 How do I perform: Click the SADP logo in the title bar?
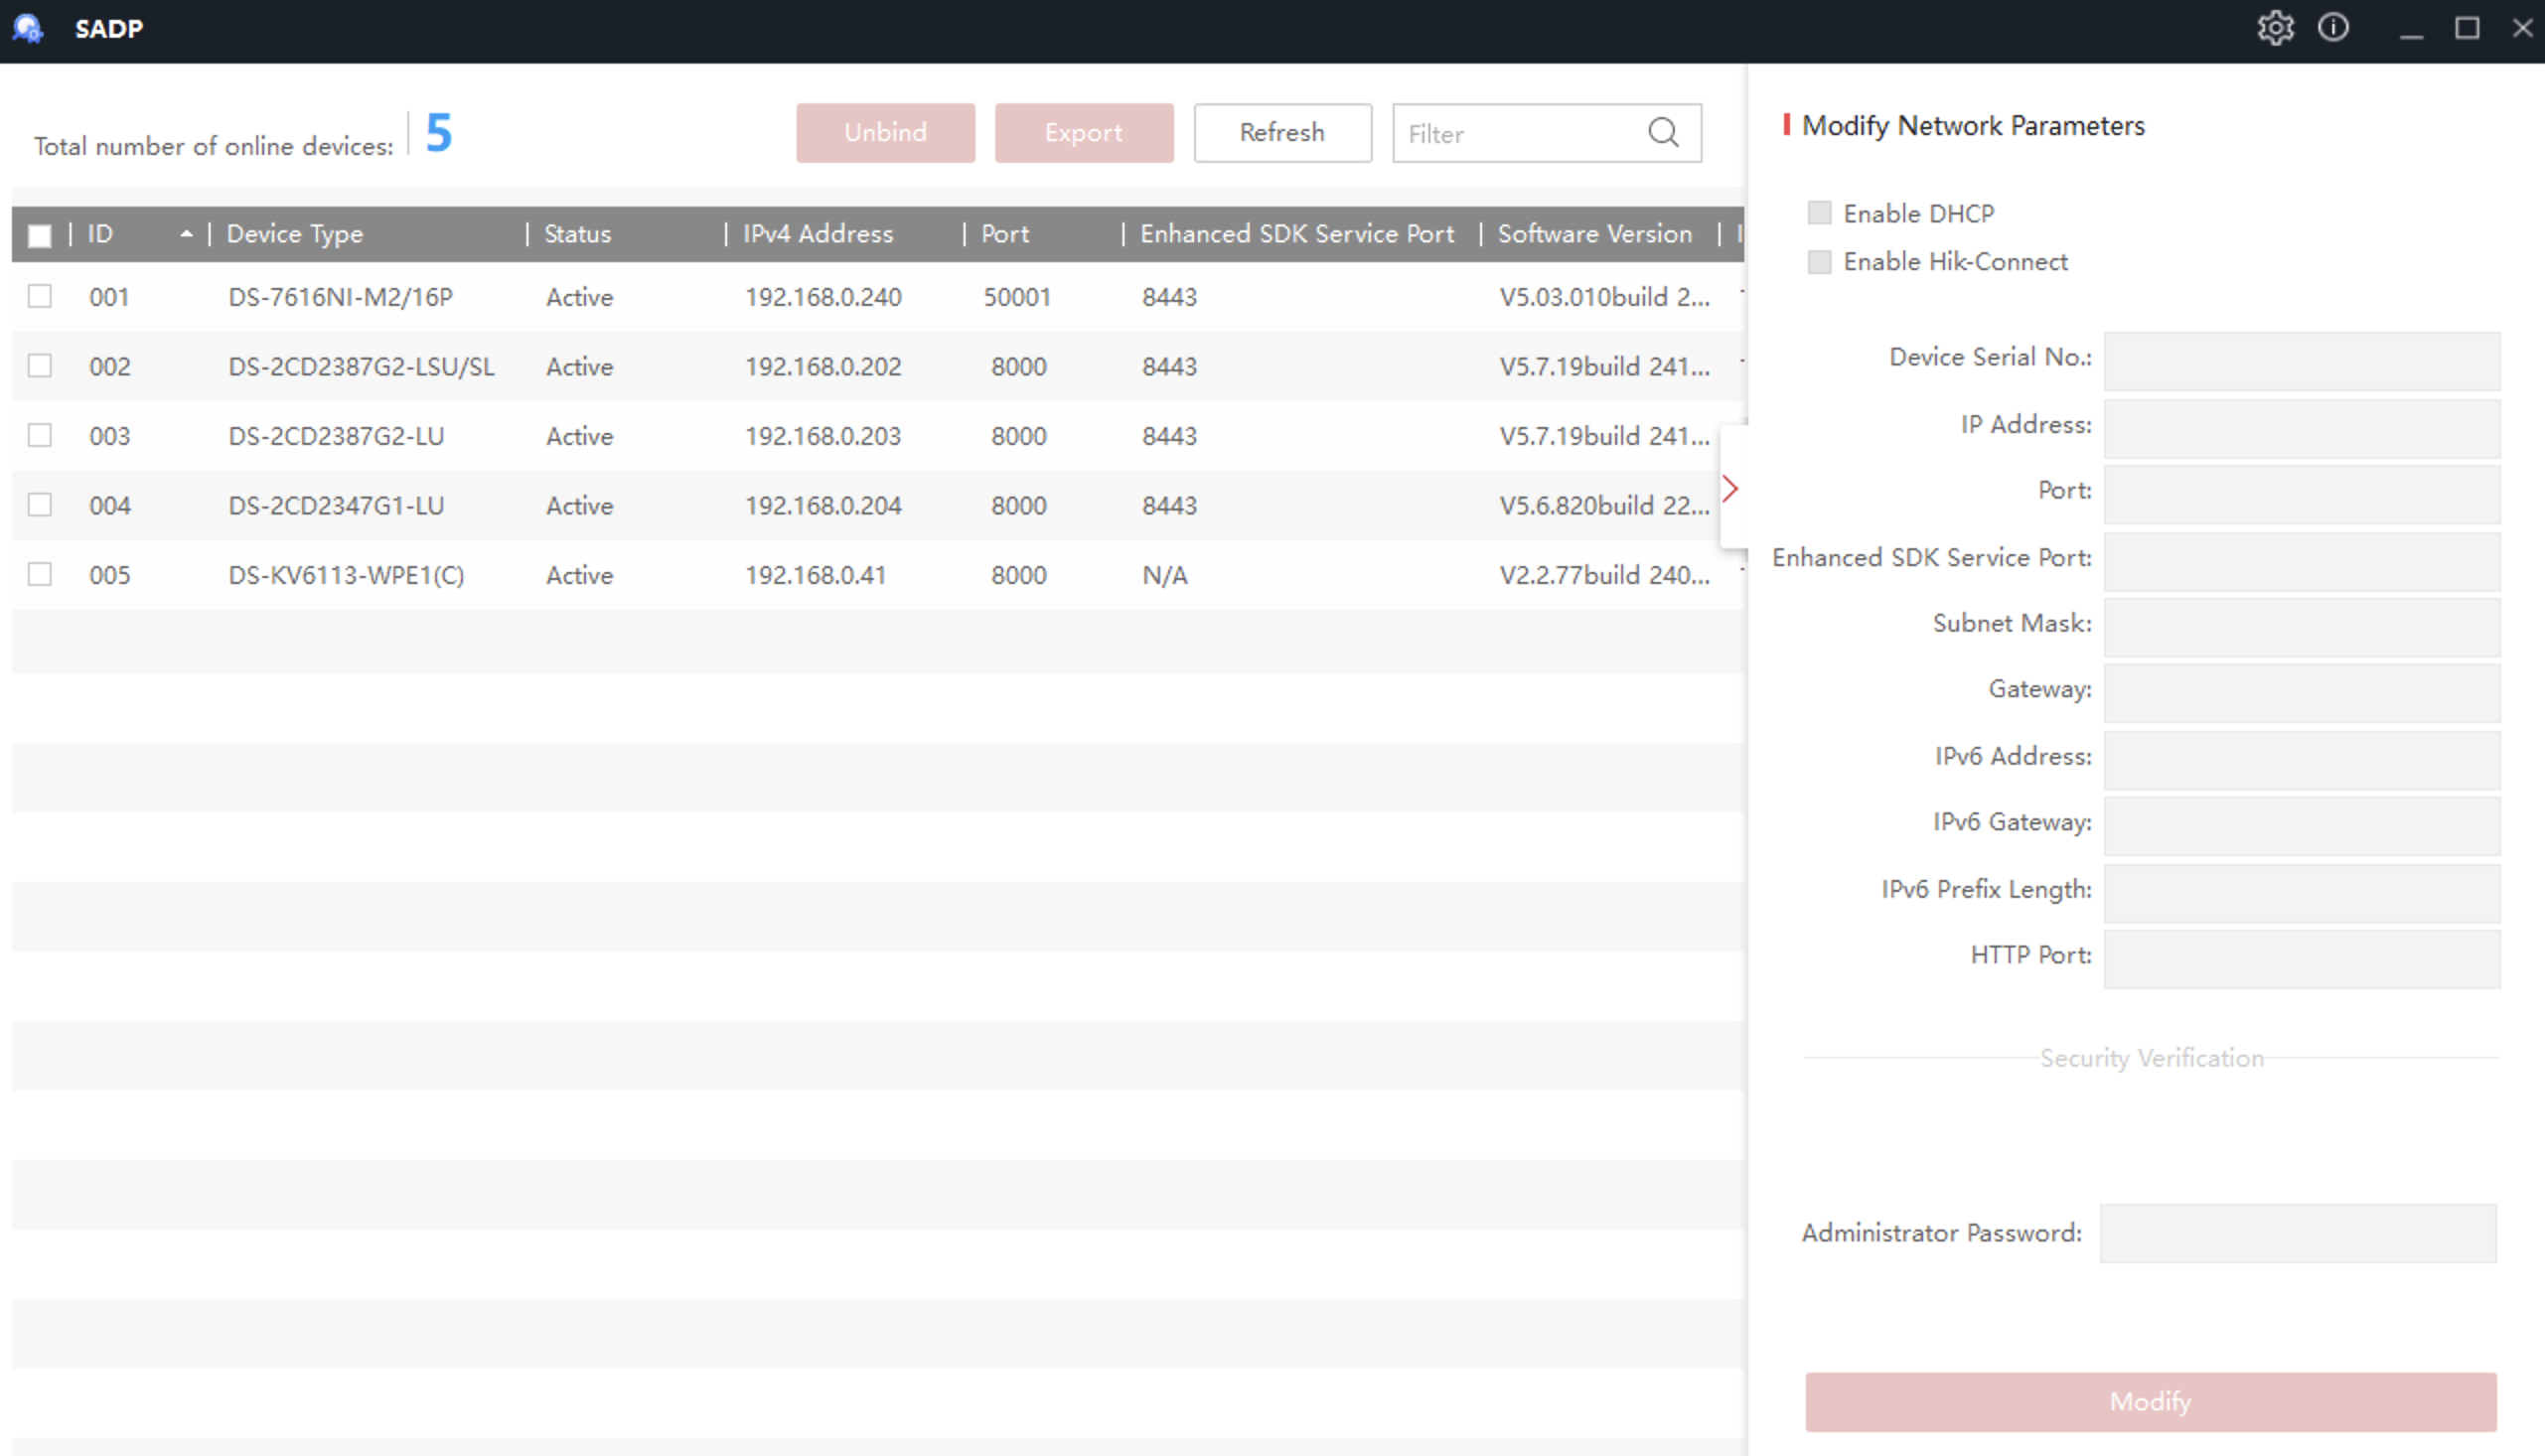coord(28,28)
